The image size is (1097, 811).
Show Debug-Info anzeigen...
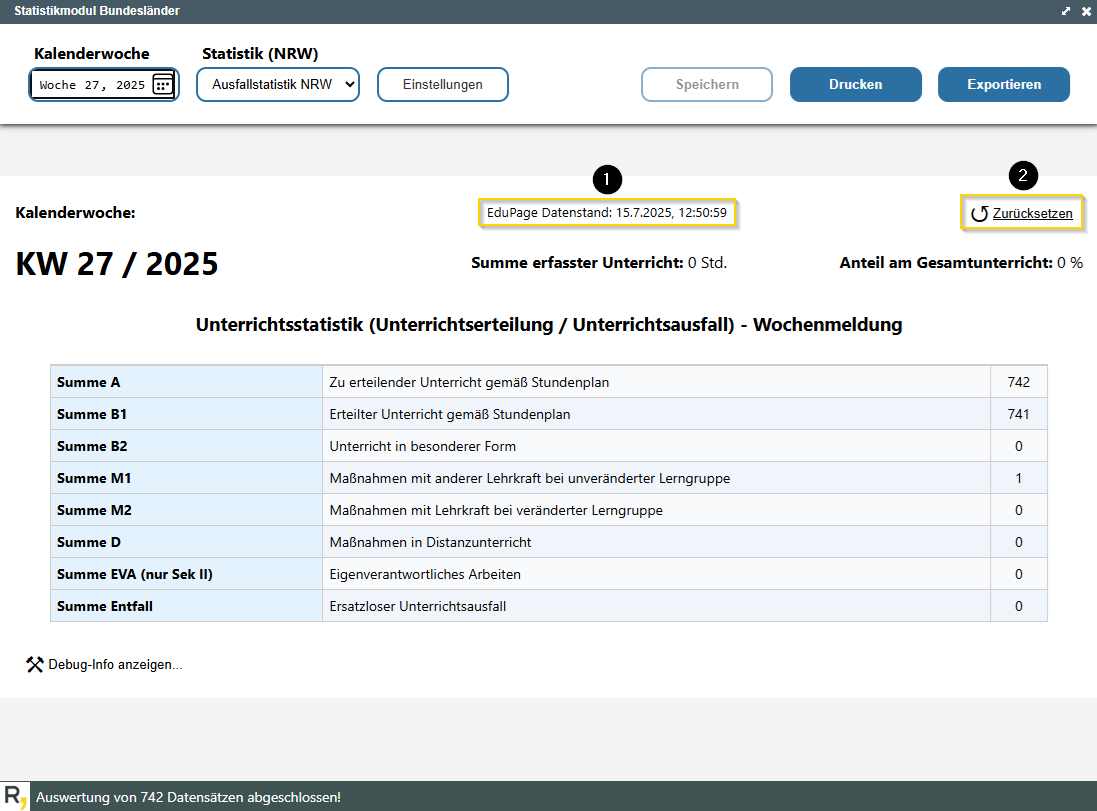[x=115, y=665]
